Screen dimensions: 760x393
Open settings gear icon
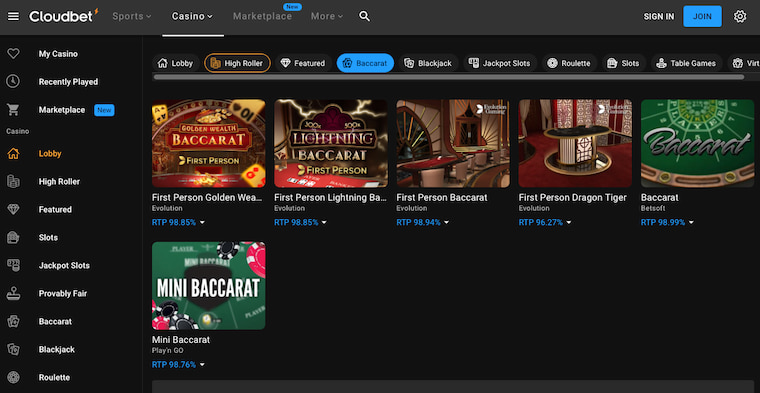click(x=740, y=16)
